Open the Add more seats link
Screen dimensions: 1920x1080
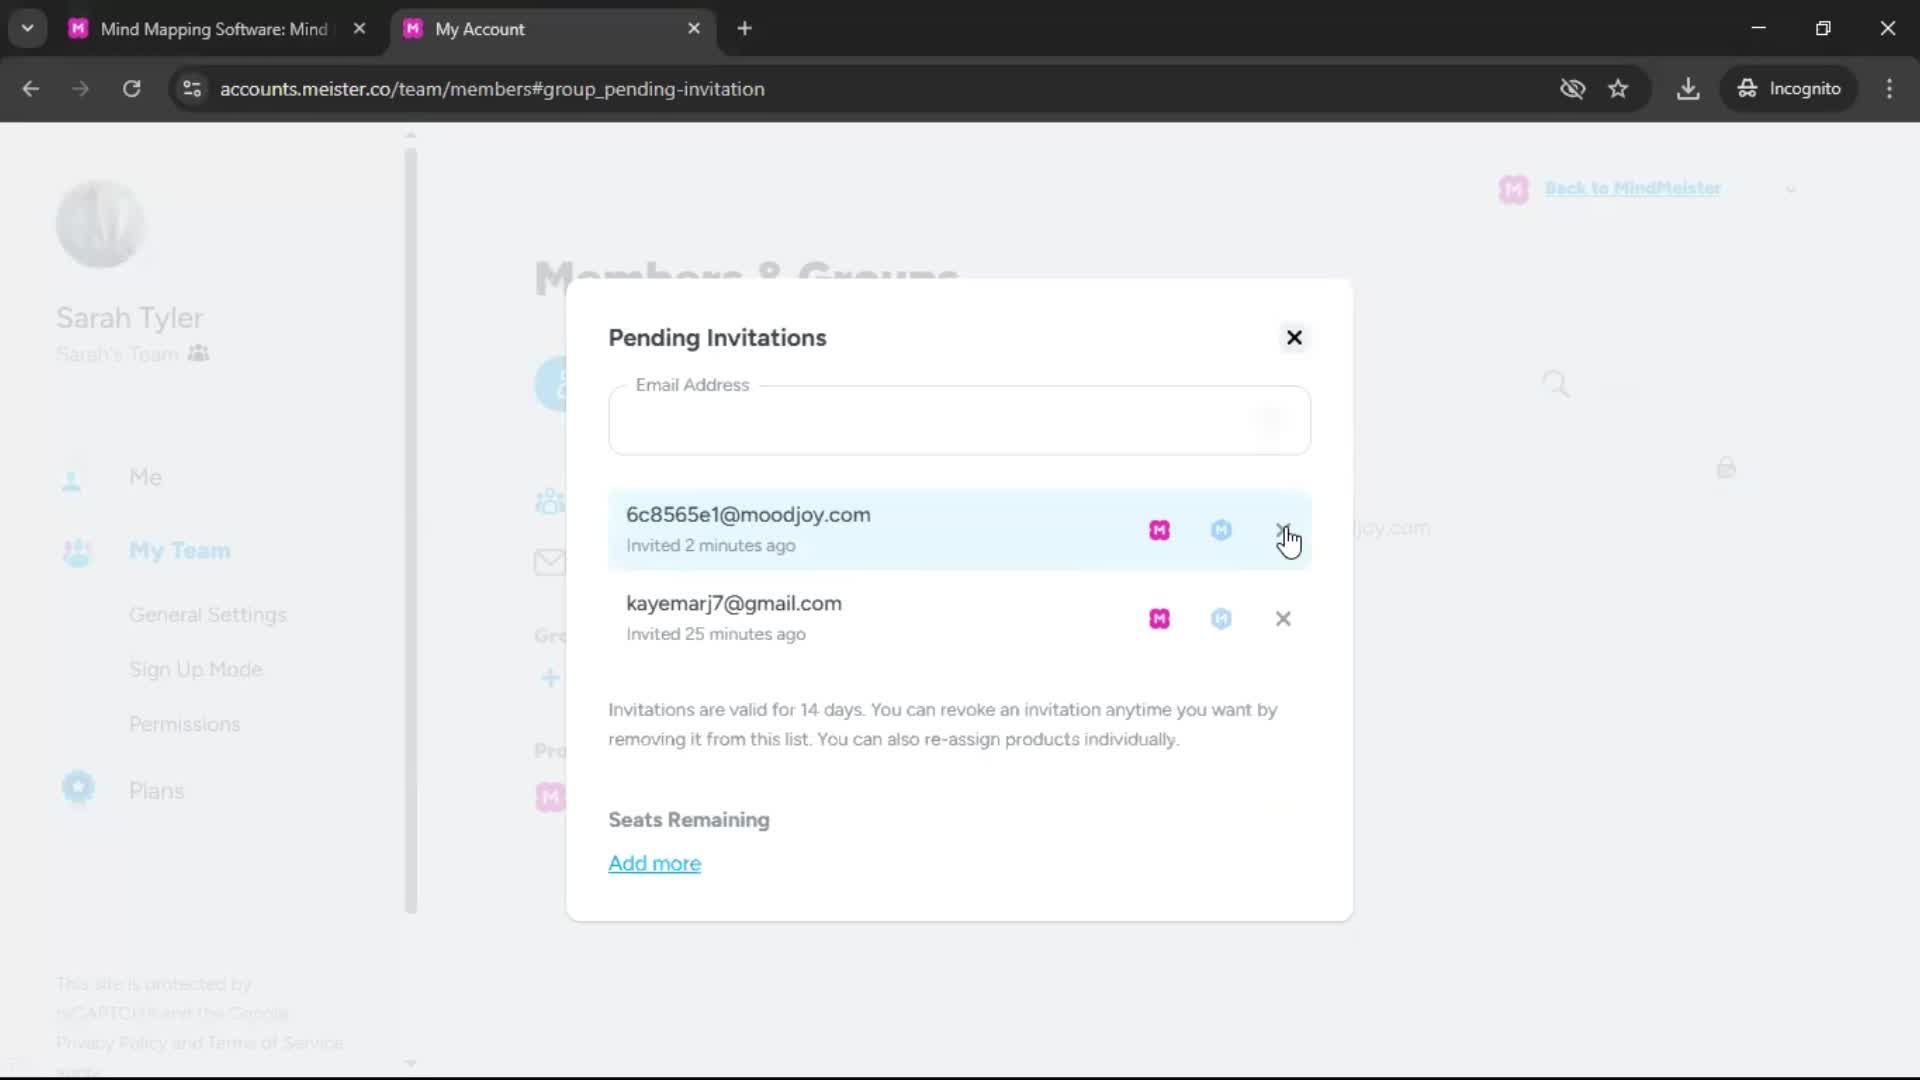click(x=654, y=863)
